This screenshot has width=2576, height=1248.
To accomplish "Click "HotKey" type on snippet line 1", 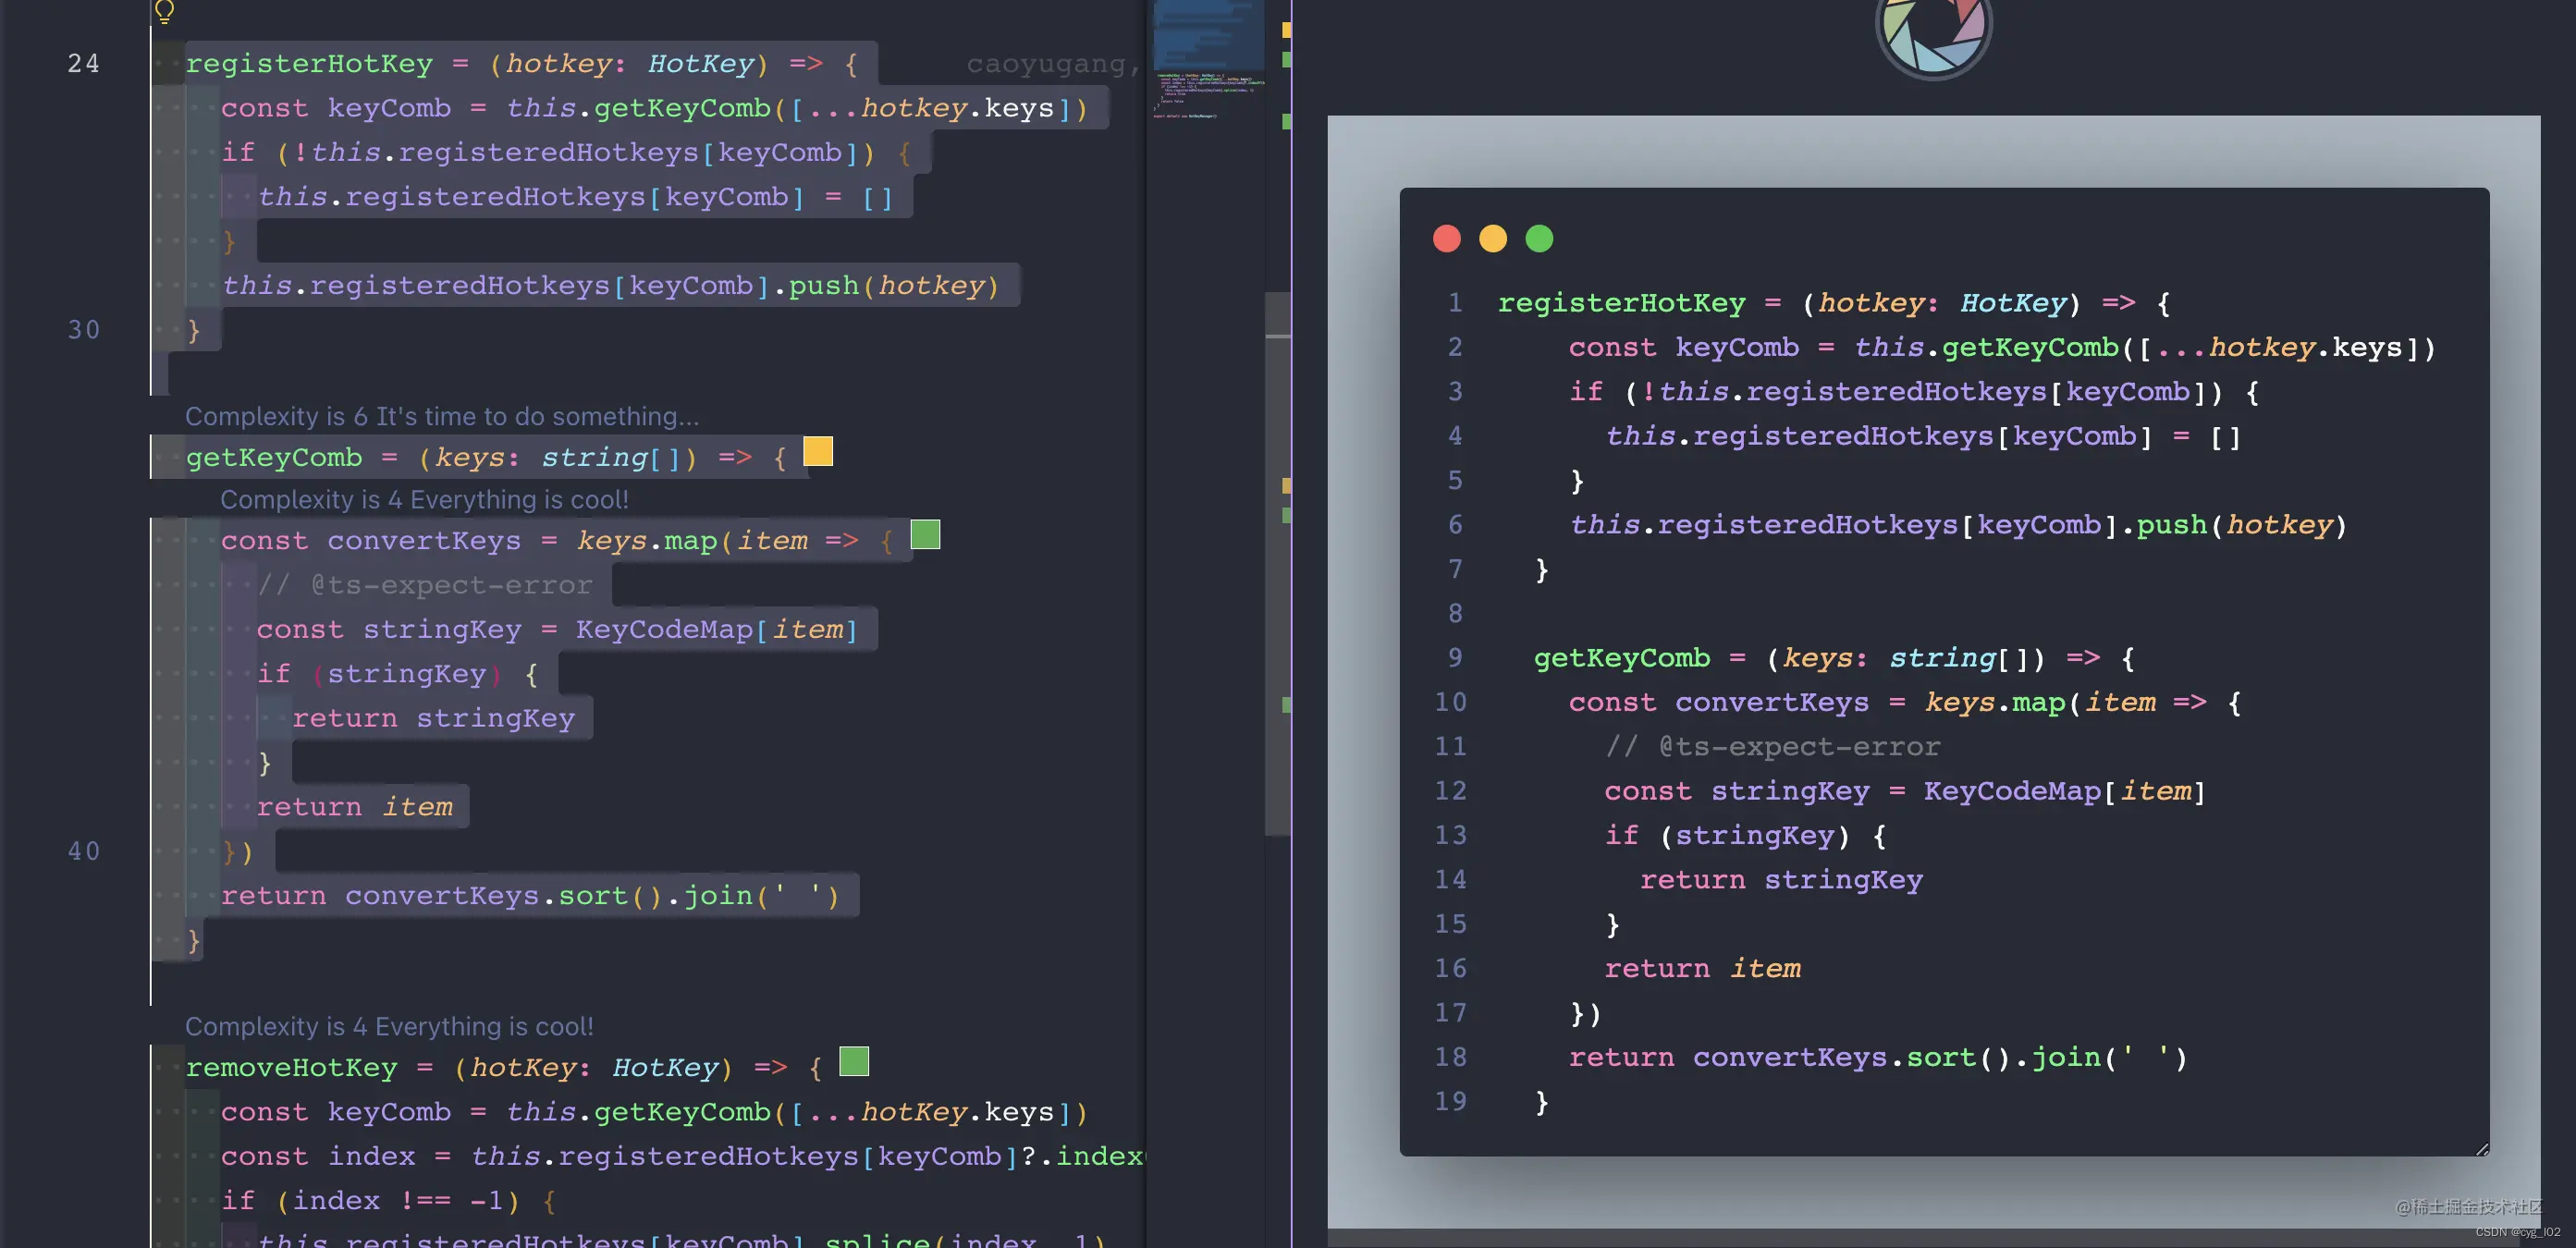I will (x=2013, y=303).
